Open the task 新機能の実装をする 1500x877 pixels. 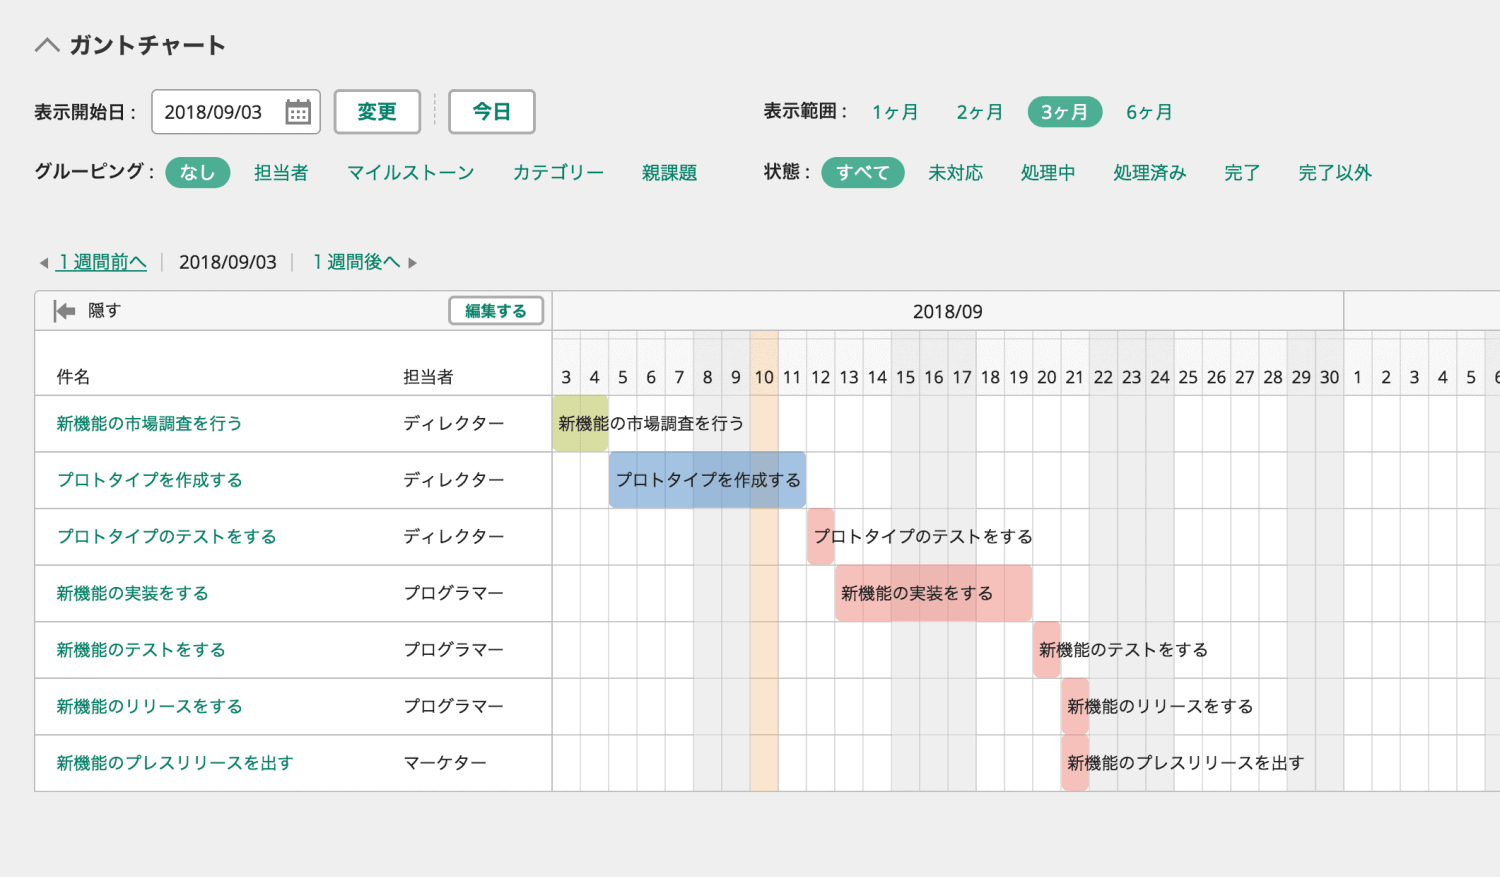pyautogui.click(x=131, y=592)
